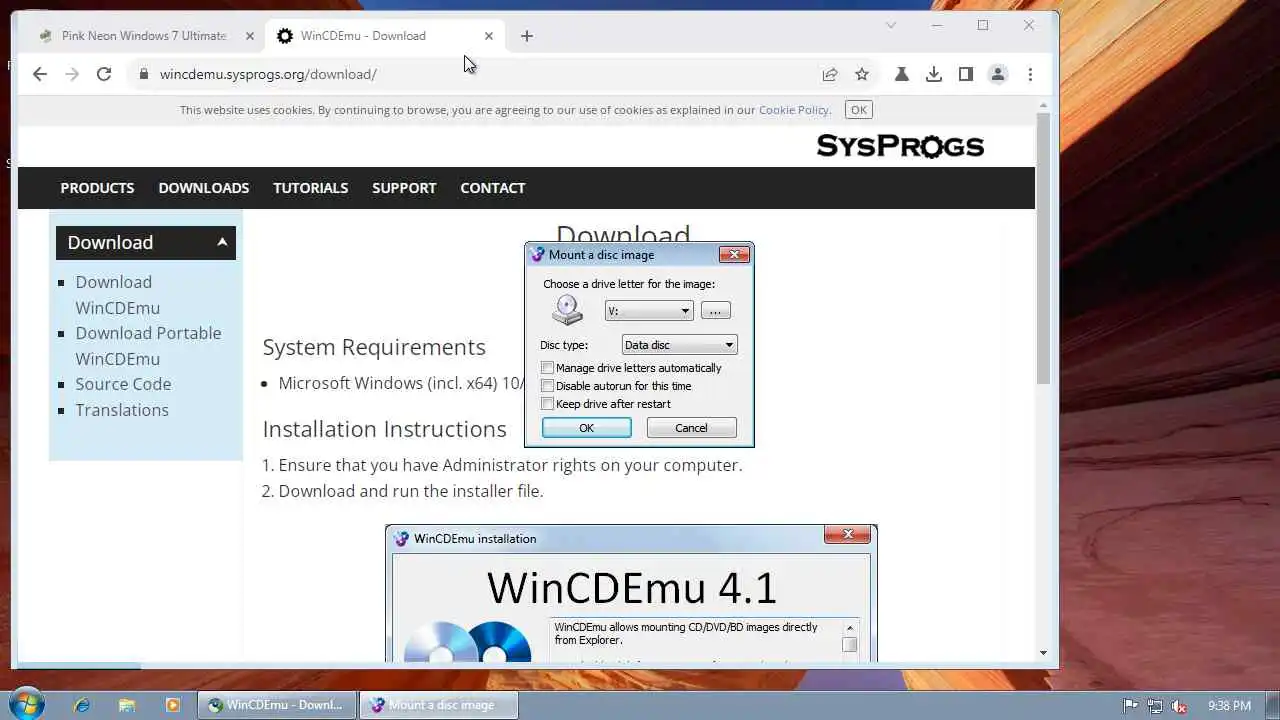Click the muted volume tray icon
Screen dimensions: 1280x720
[x=1179, y=706]
